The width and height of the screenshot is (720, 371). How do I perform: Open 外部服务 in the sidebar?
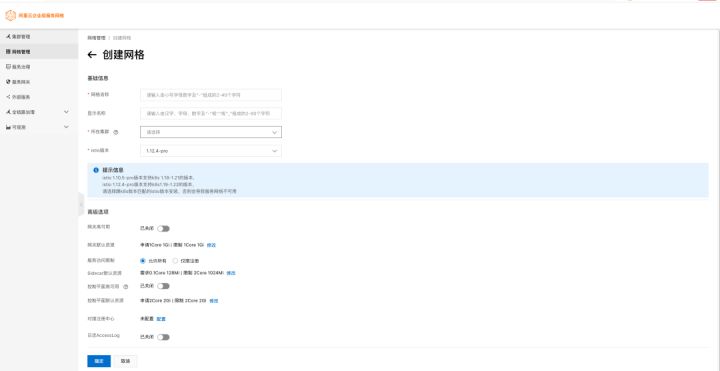click(x=39, y=97)
